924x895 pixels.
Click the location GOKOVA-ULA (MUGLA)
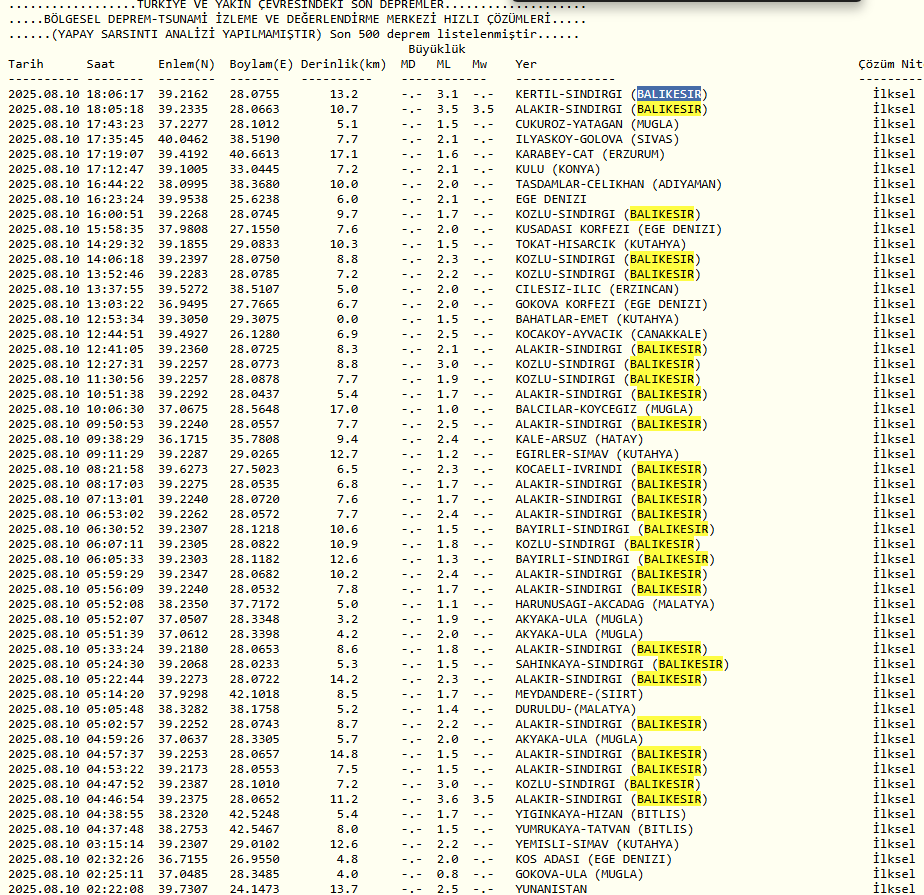tap(579, 874)
